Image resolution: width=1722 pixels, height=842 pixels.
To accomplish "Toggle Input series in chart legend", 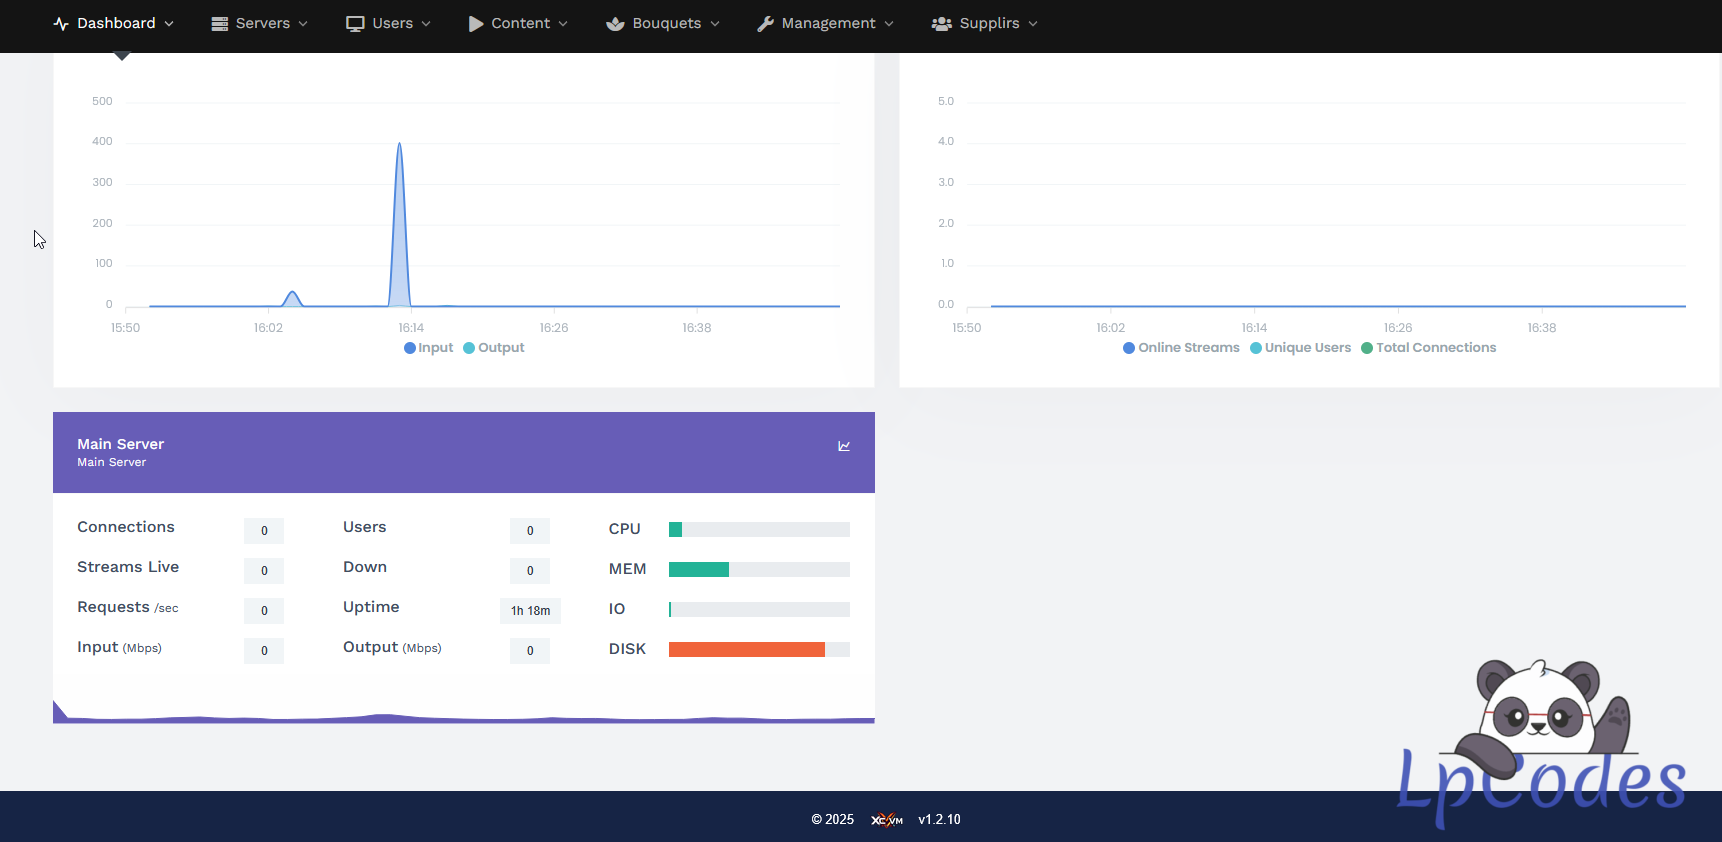I will click(429, 348).
